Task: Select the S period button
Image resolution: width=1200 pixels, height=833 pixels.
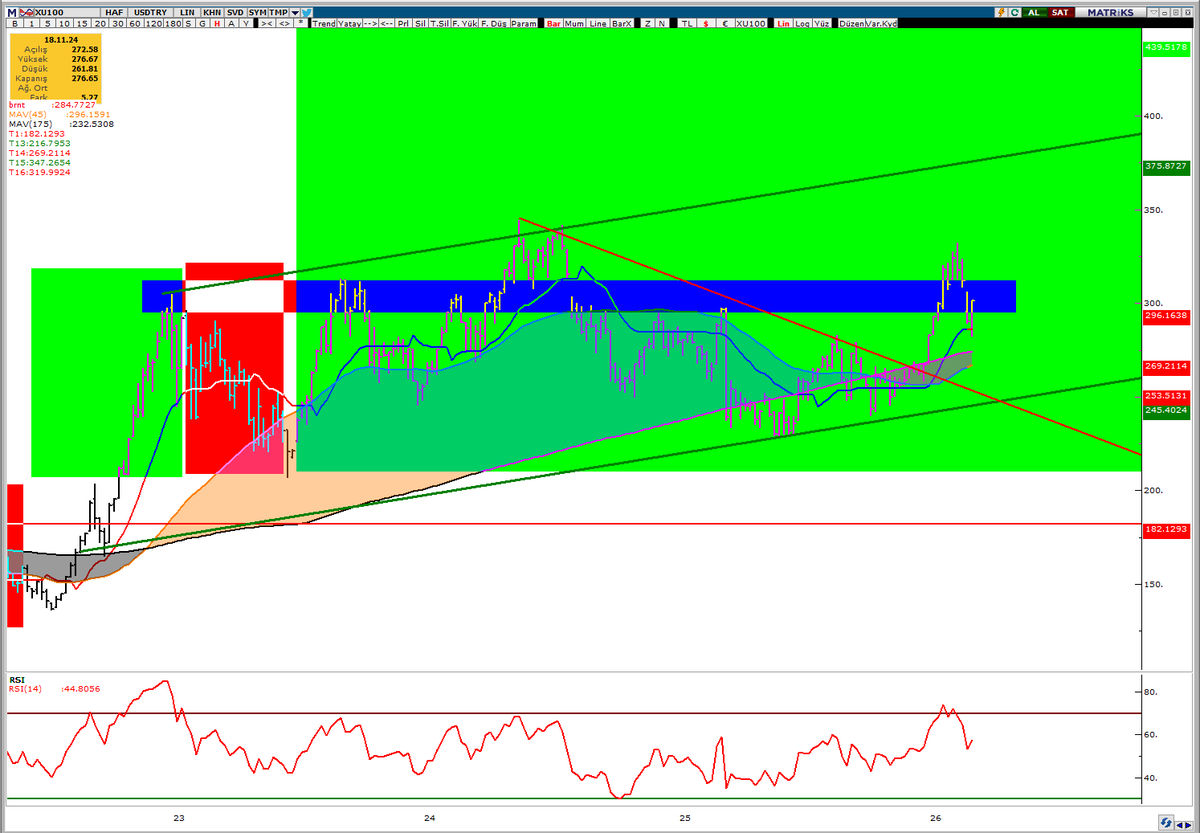Action: click(188, 23)
